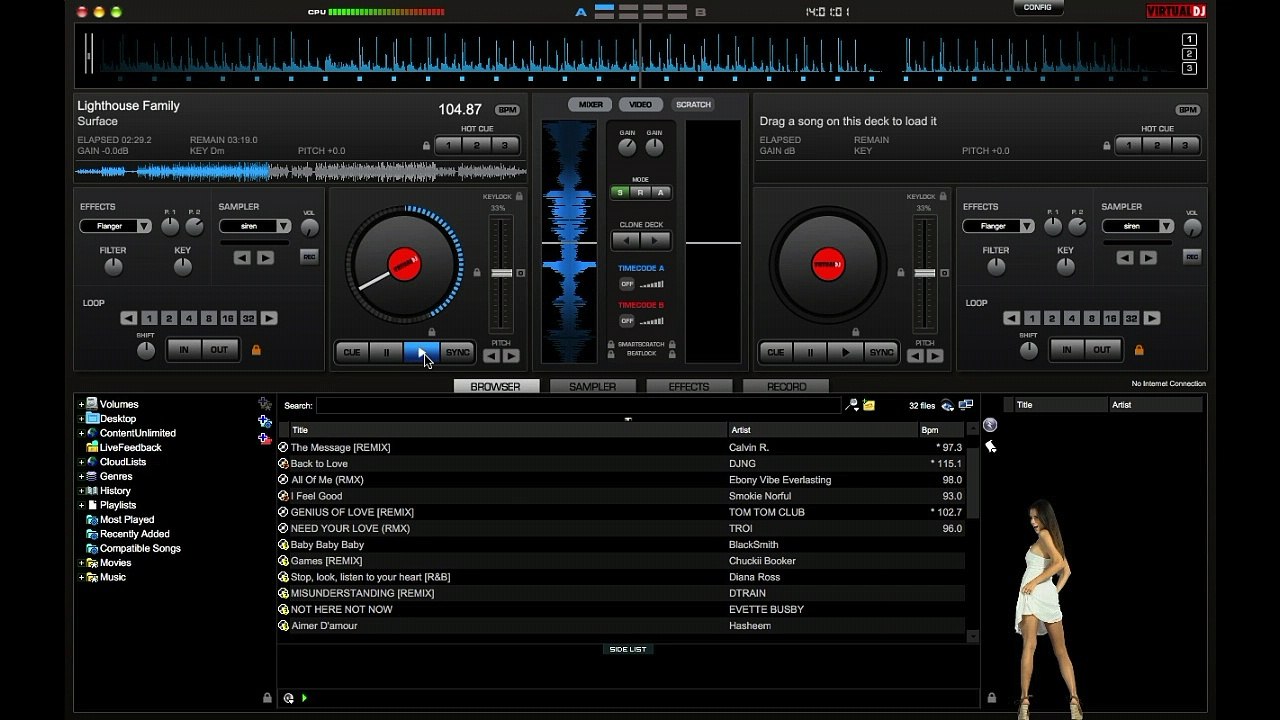Halve the left deck loop length arrow
This screenshot has height=720, width=1280.
[x=129, y=318]
